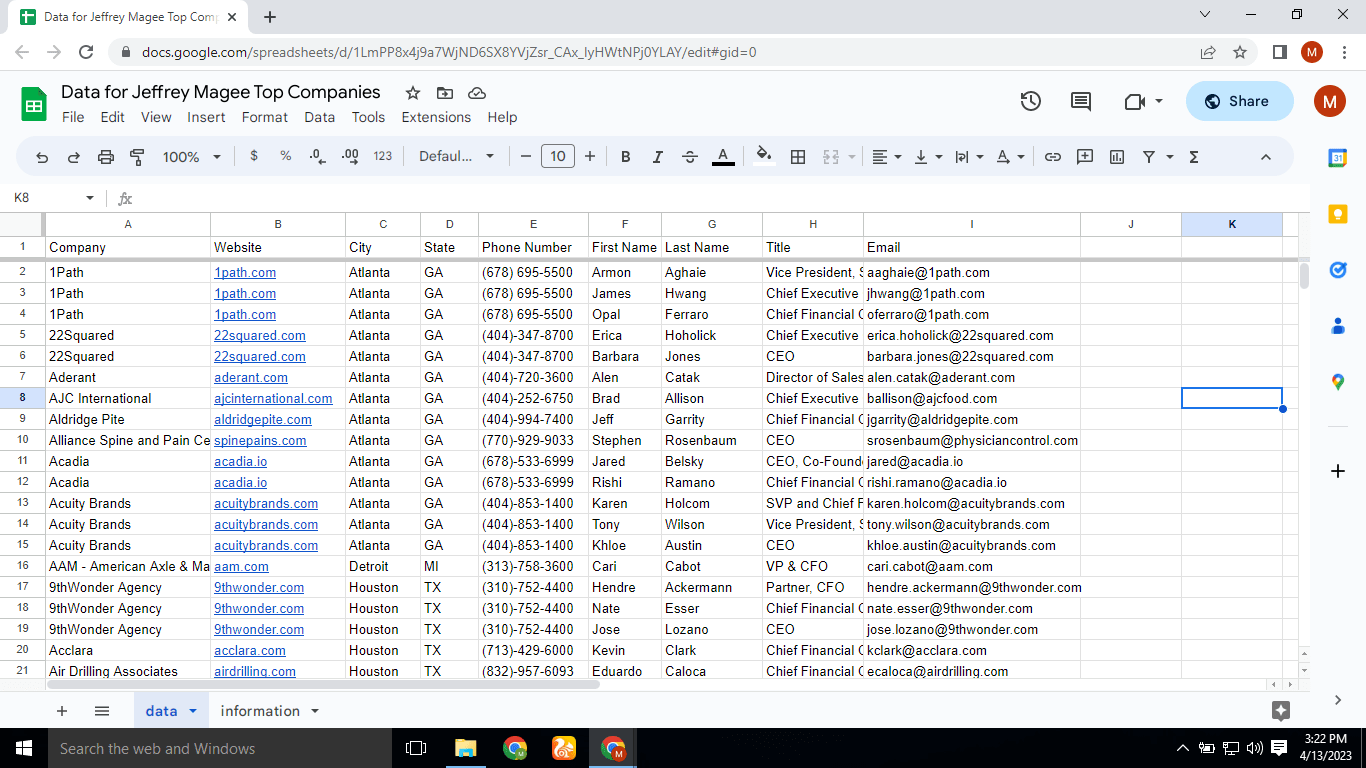Add a new sheet with plus button

pos(62,711)
